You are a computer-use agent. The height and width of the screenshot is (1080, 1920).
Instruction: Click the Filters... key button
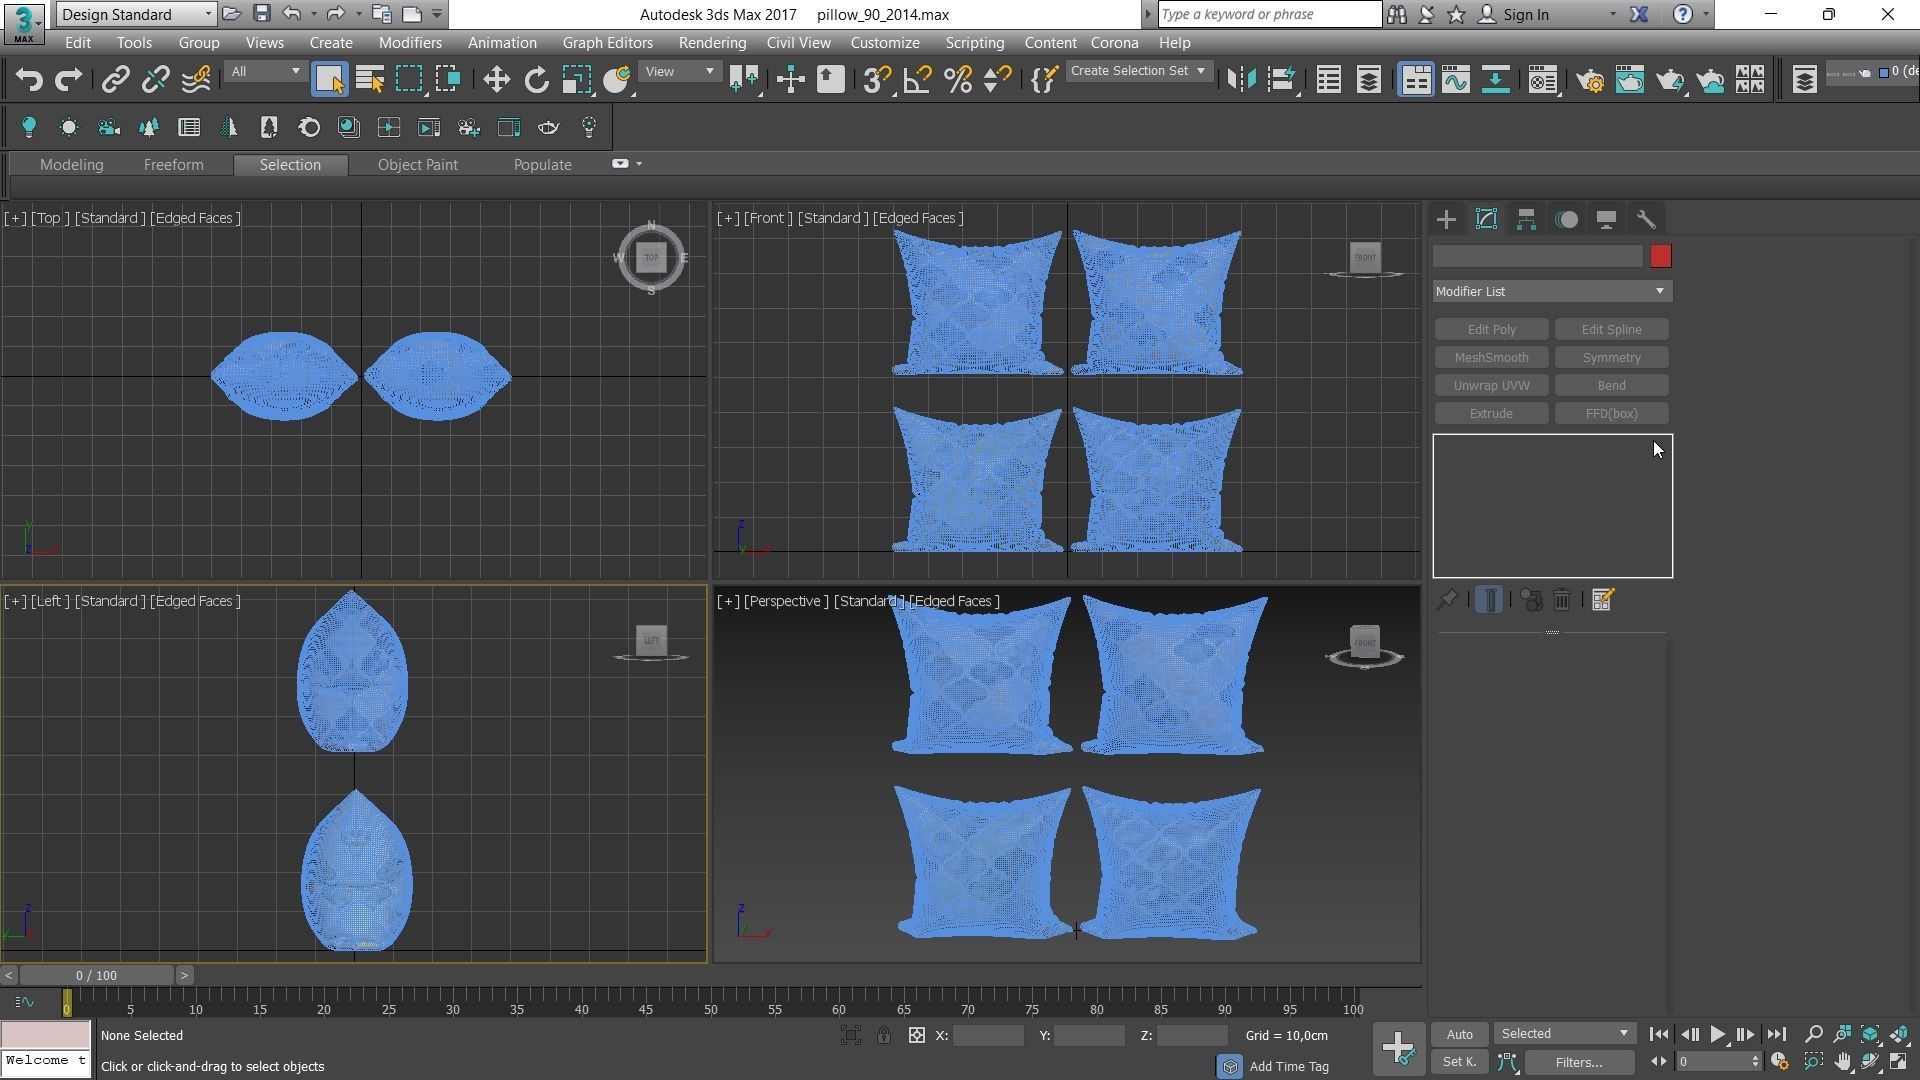click(1578, 1062)
